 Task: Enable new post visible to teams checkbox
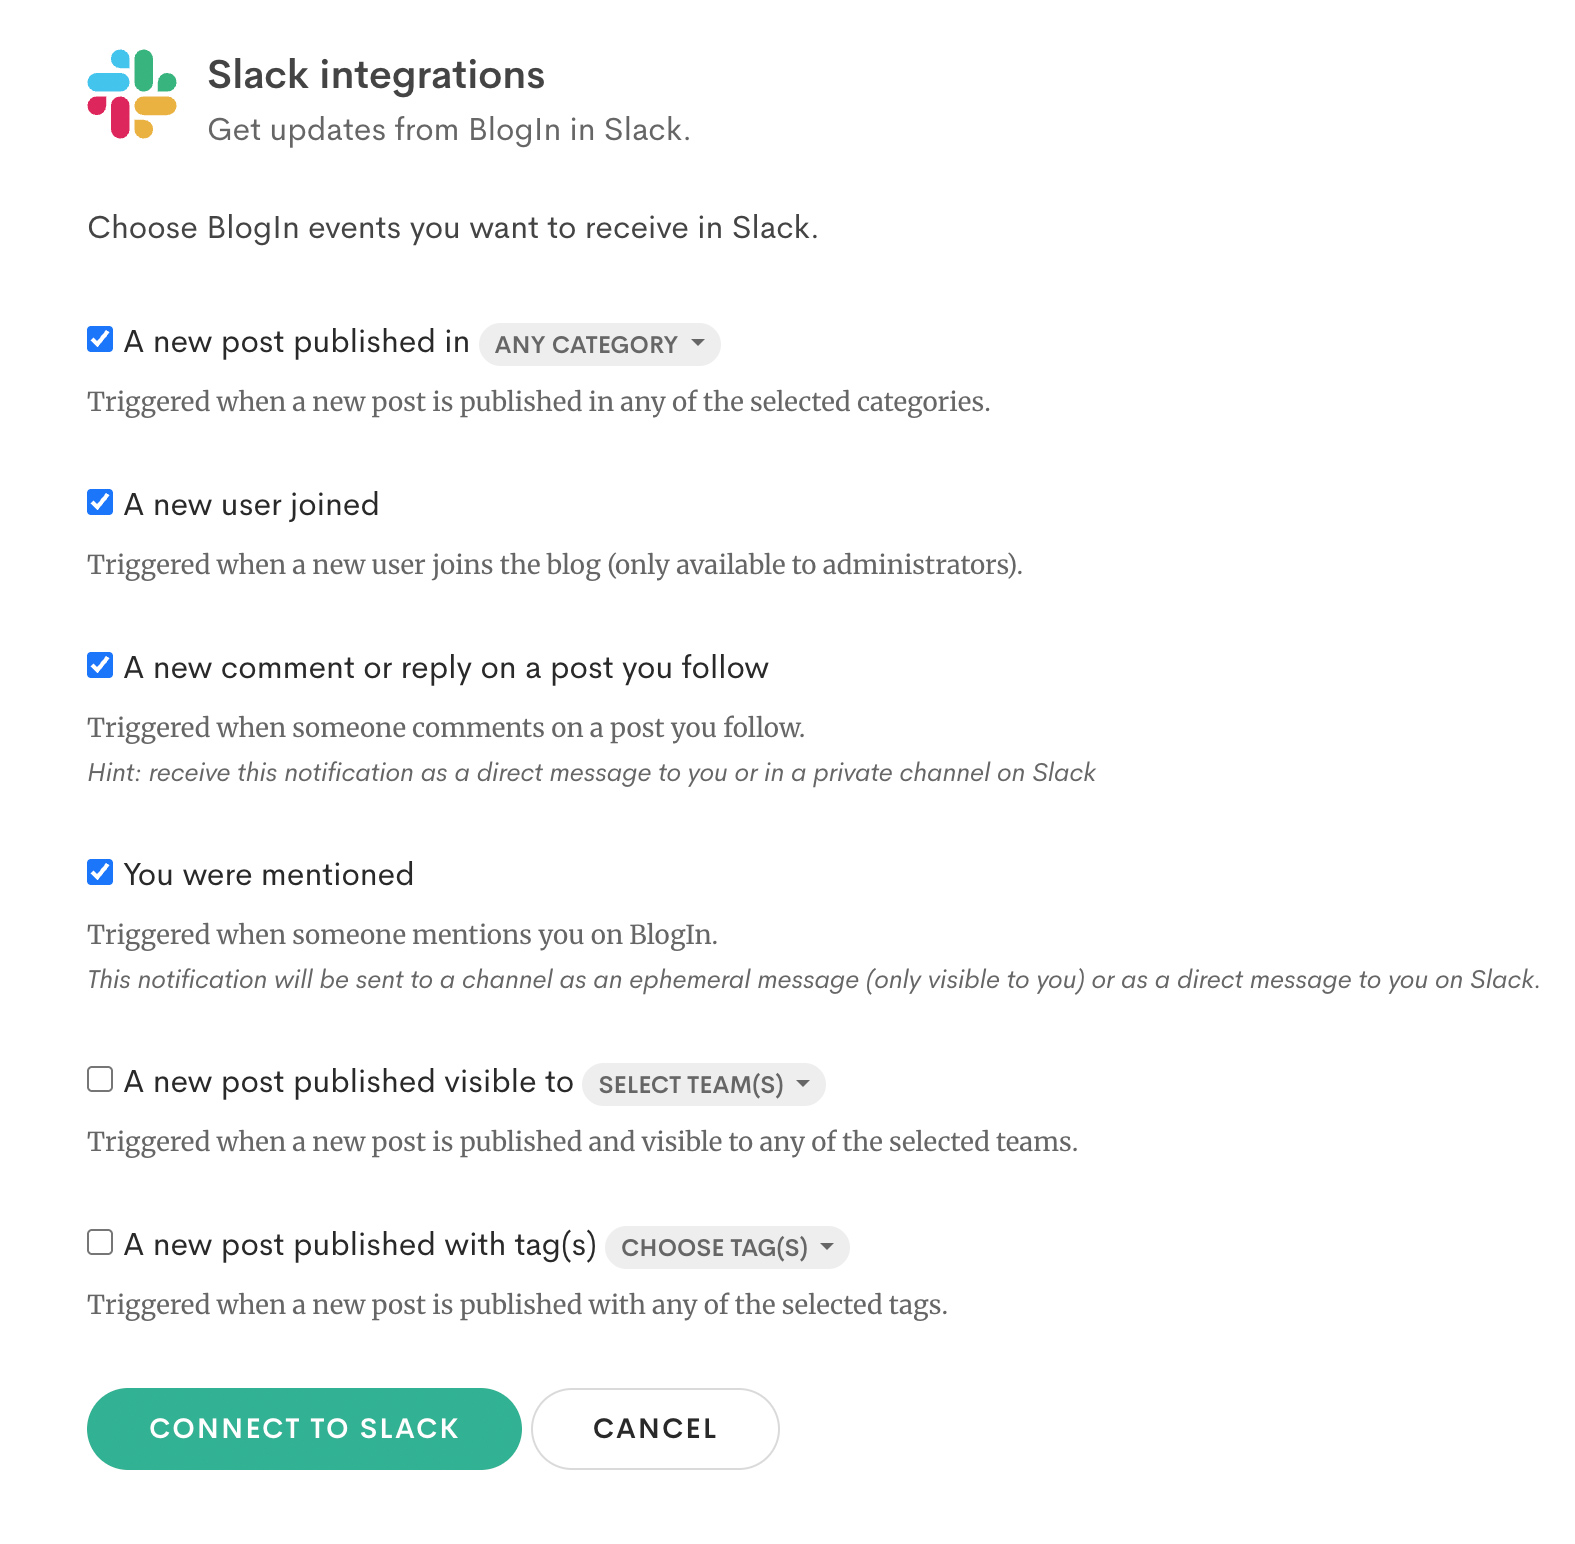100,1079
